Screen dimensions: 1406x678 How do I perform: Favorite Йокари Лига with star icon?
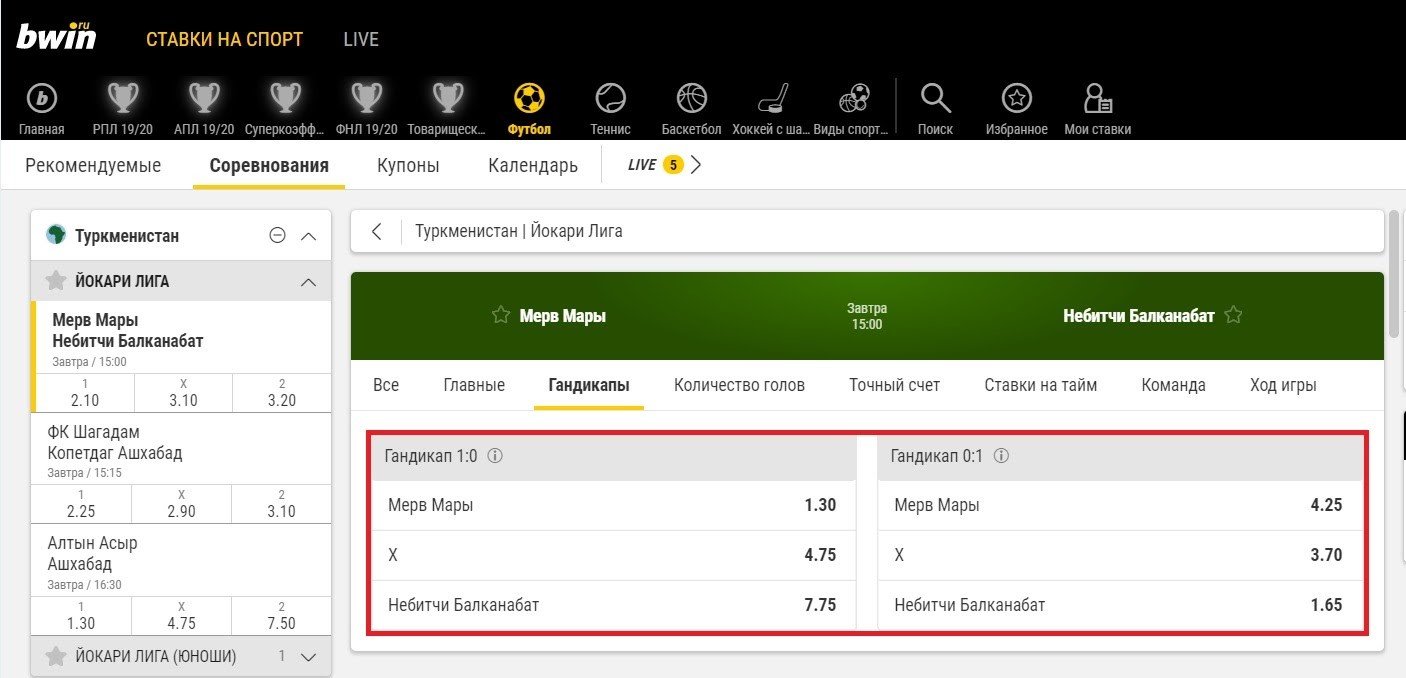[x=56, y=281]
